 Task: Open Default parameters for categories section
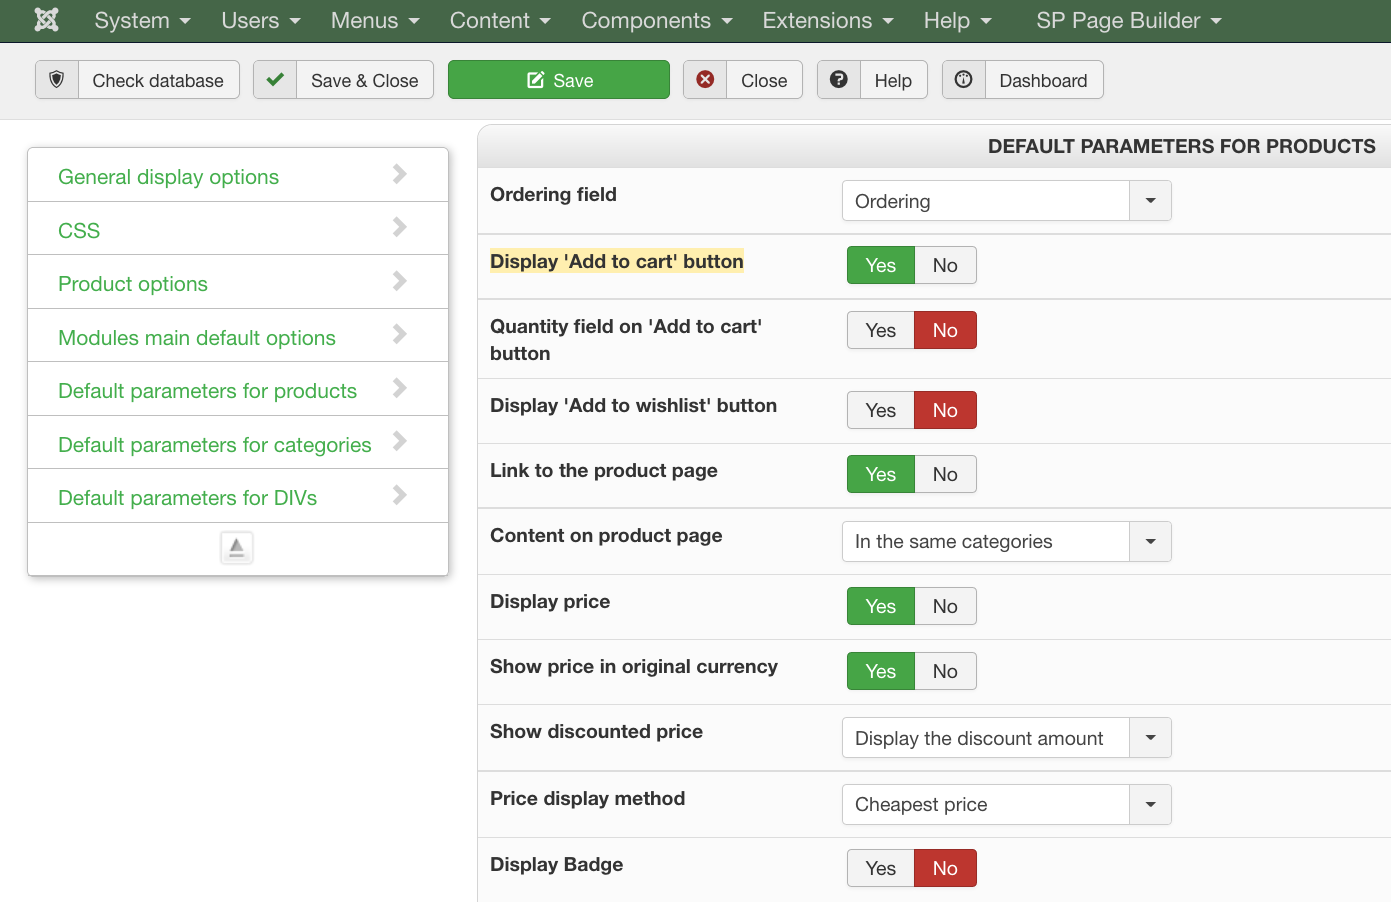tap(215, 445)
